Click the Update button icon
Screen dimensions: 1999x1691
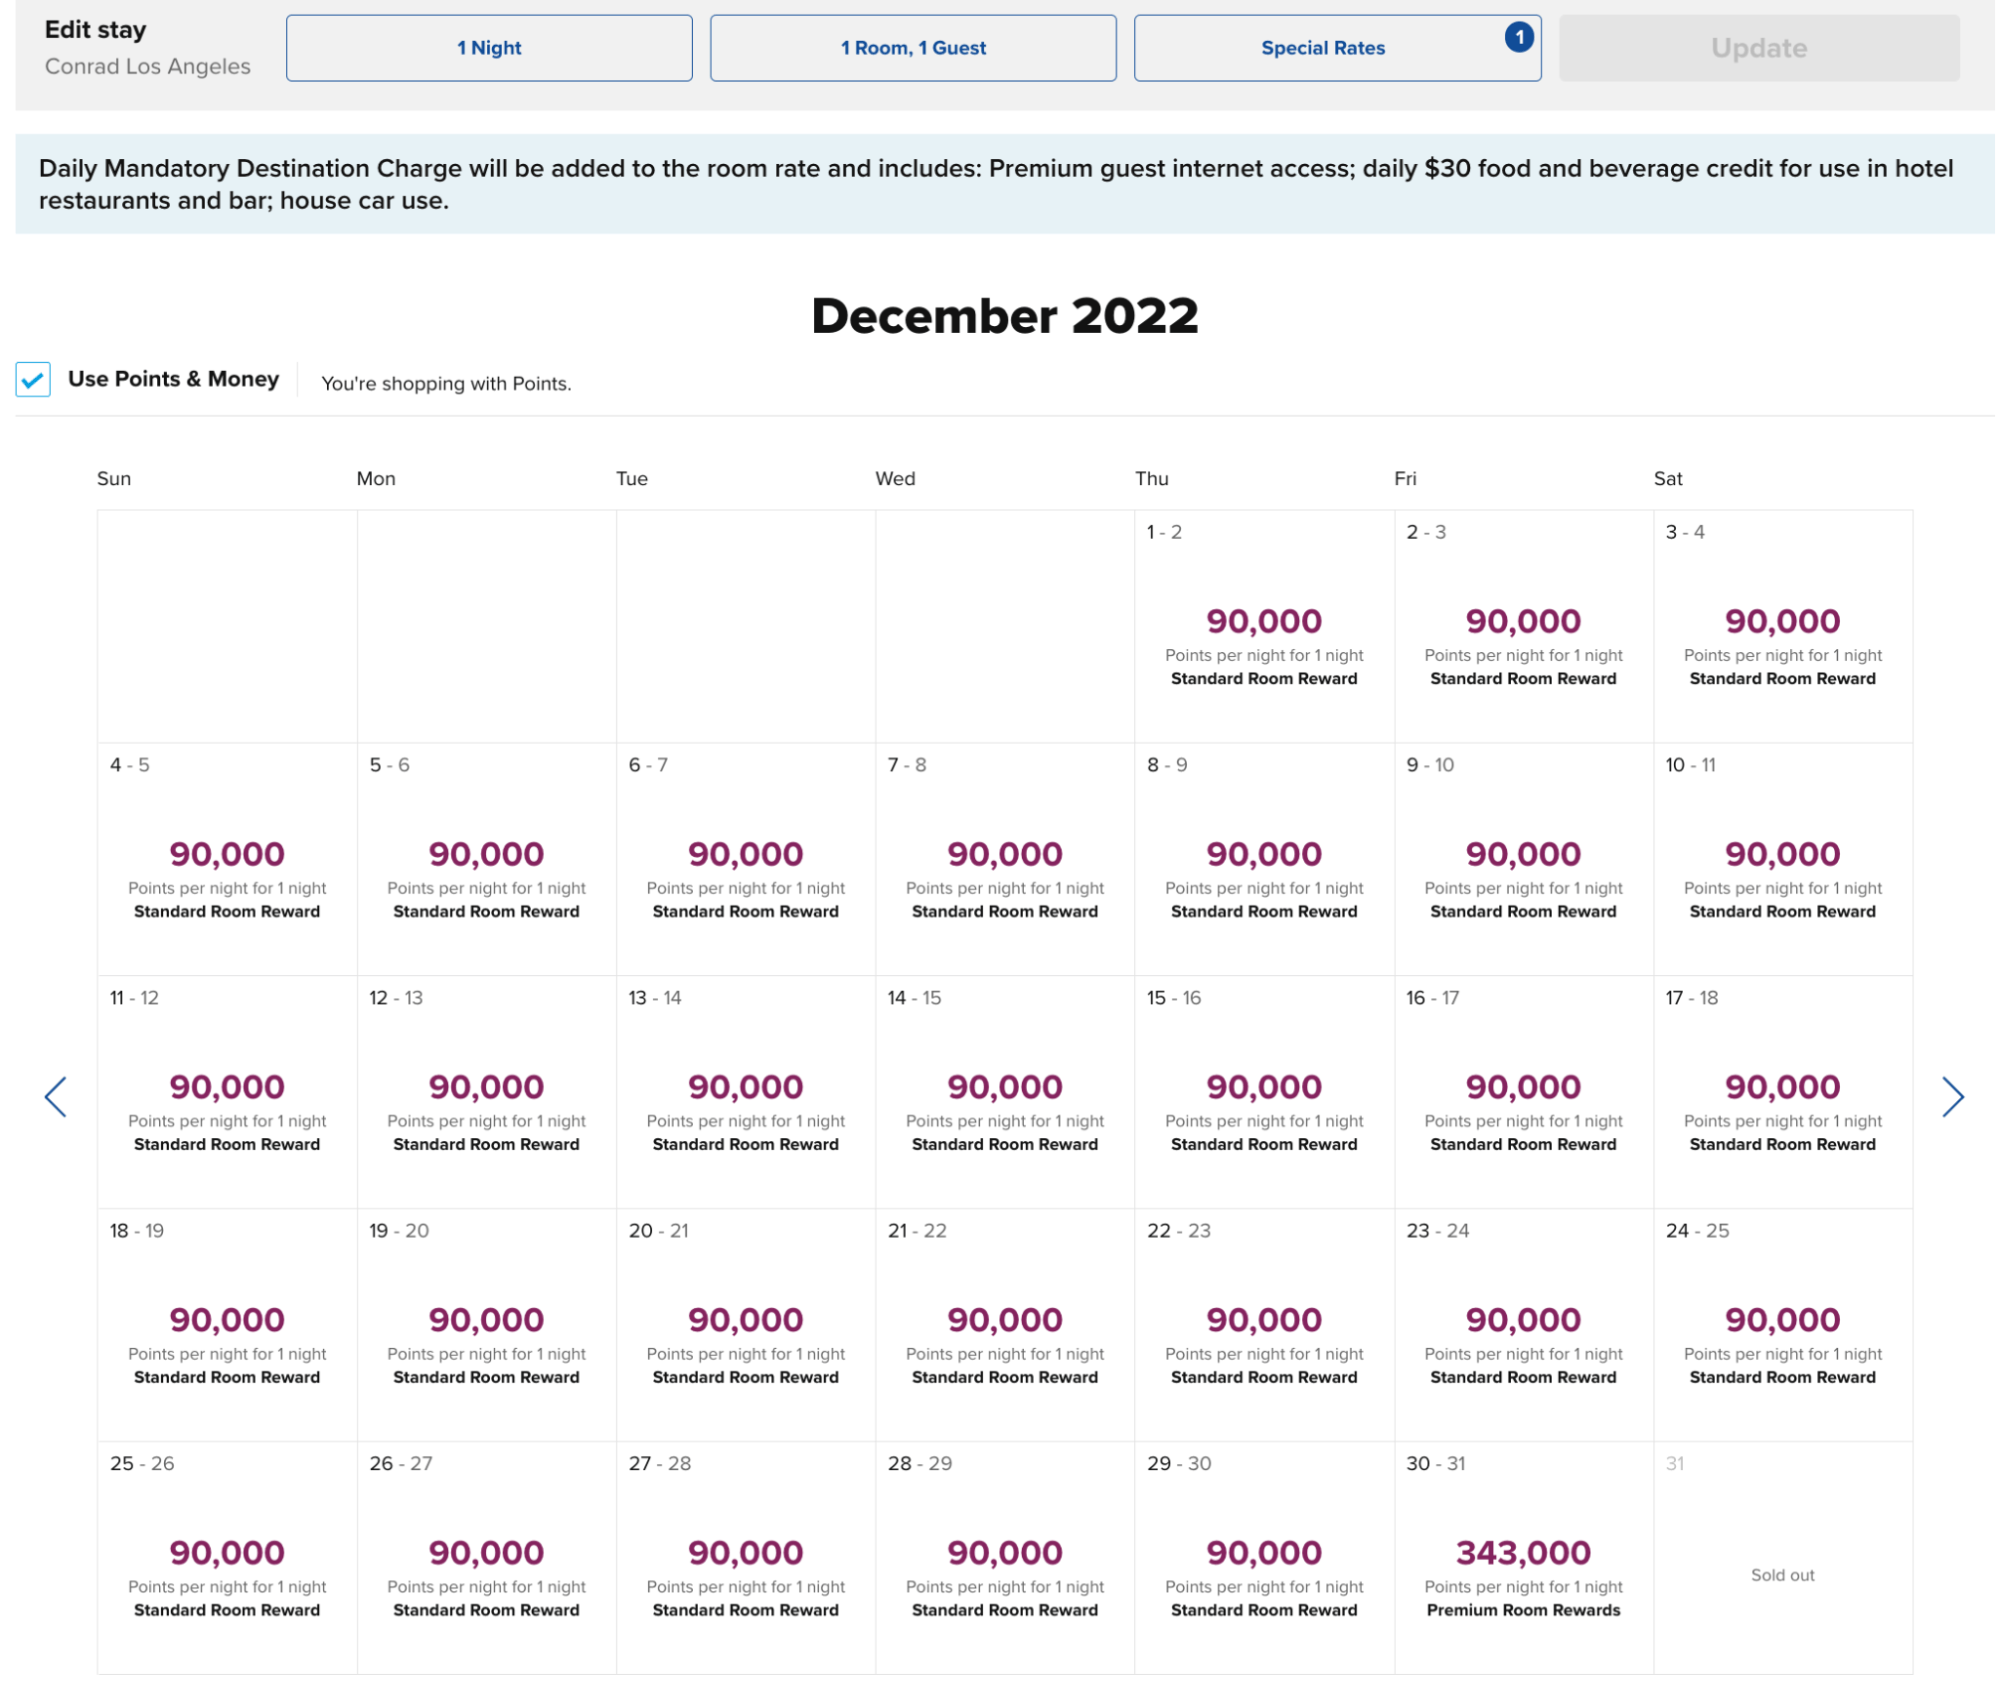tap(1758, 47)
